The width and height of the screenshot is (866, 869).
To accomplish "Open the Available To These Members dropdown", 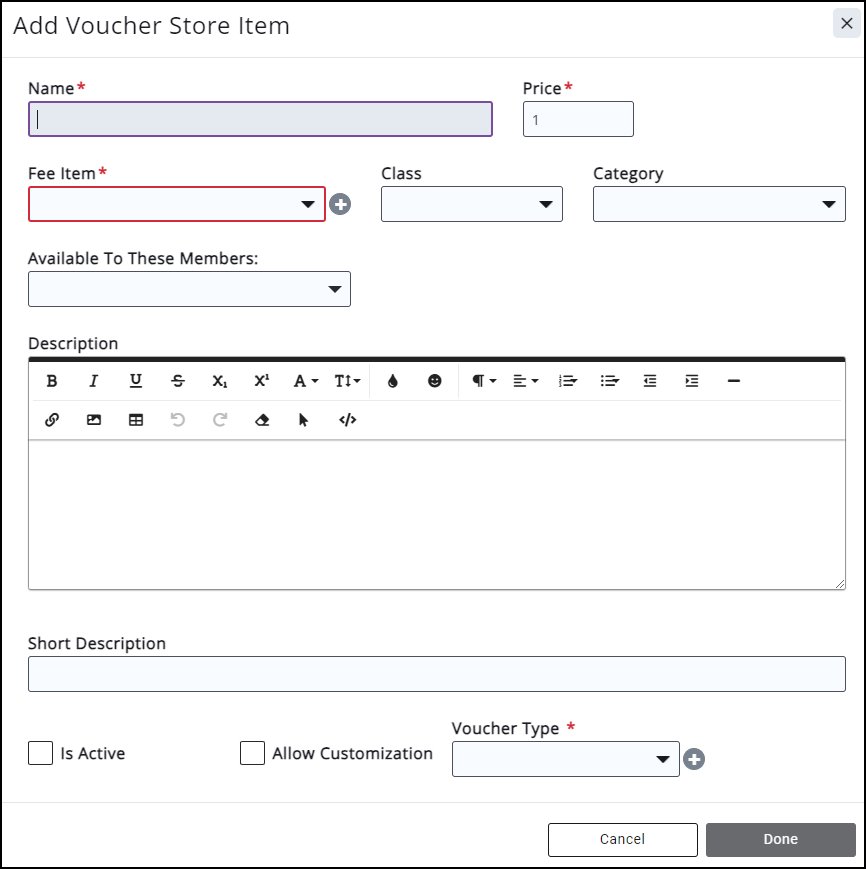I will pyautogui.click(x=189, y=289).
